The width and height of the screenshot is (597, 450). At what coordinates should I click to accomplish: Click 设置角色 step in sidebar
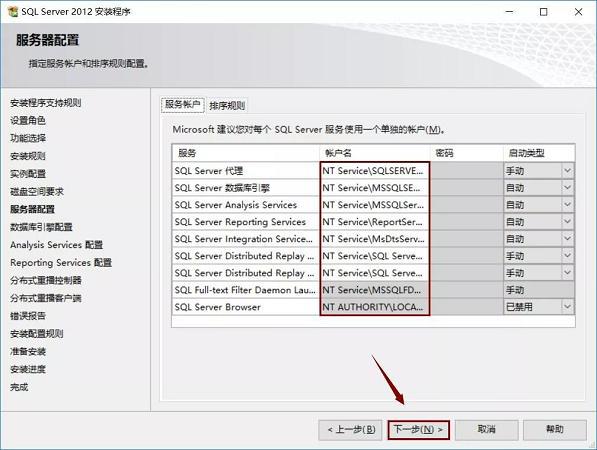(x=28, y=120)
